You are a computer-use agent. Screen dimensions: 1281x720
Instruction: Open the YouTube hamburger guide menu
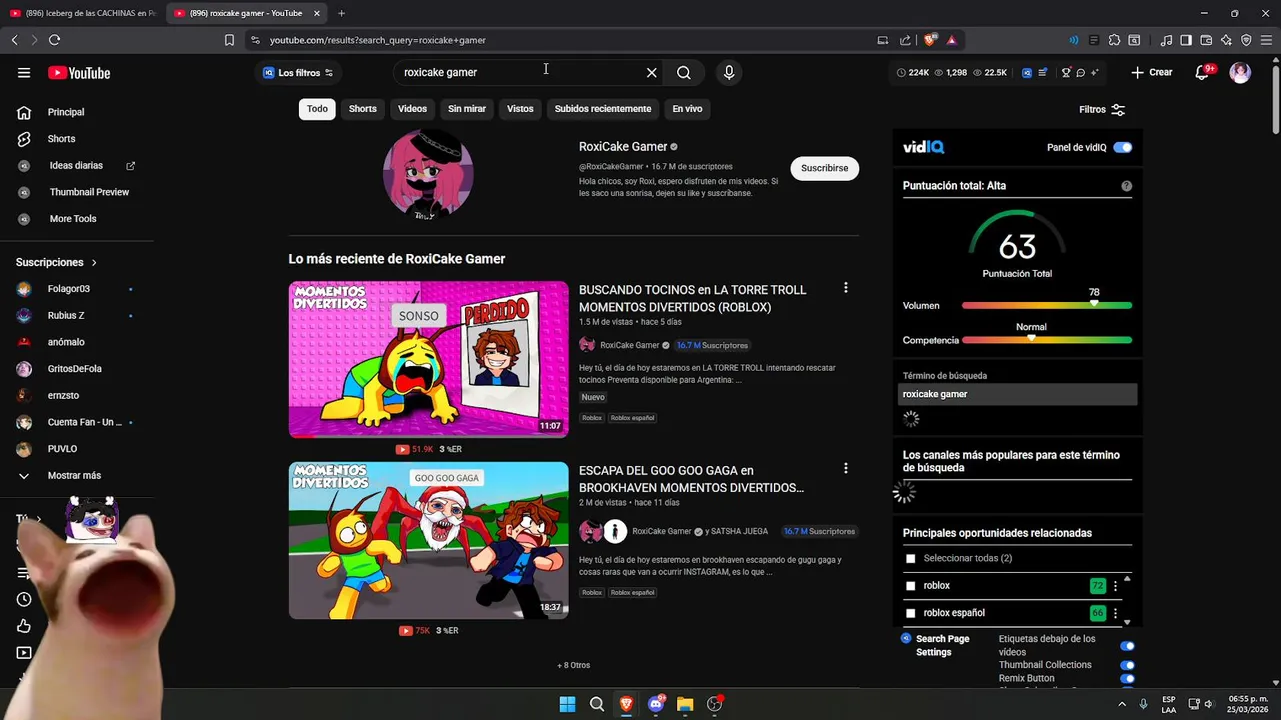pos(24,72)
